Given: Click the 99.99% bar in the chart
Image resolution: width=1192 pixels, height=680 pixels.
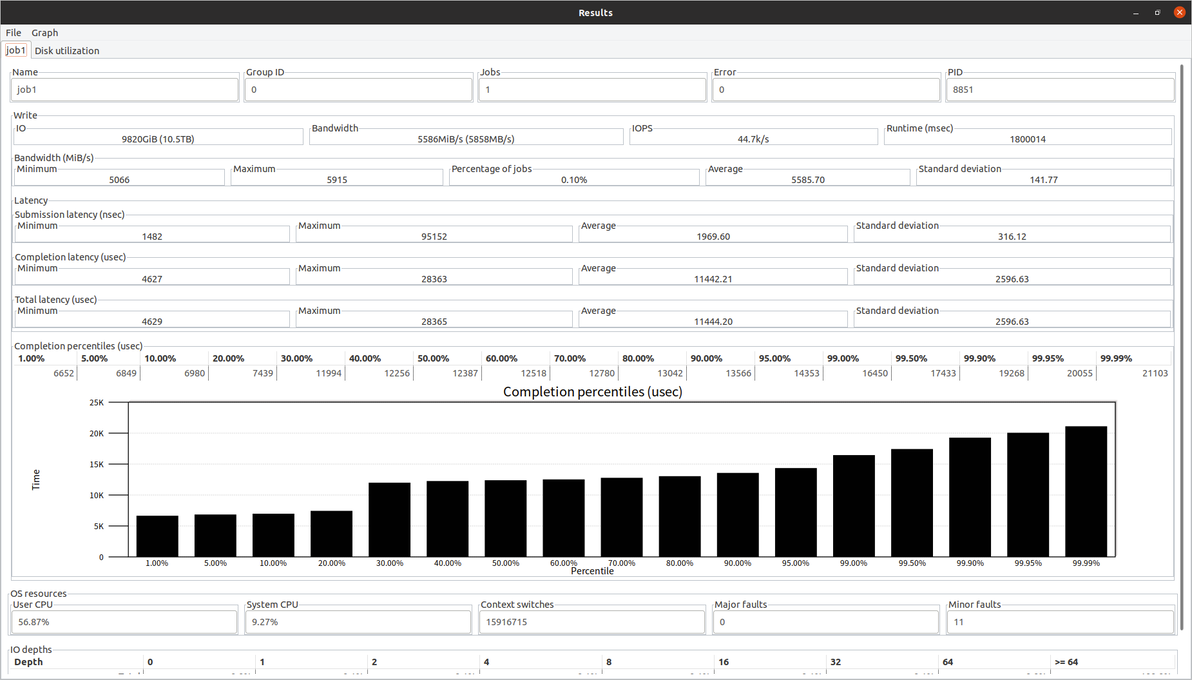Looking at the screenshot, I should click(1086, 491).
